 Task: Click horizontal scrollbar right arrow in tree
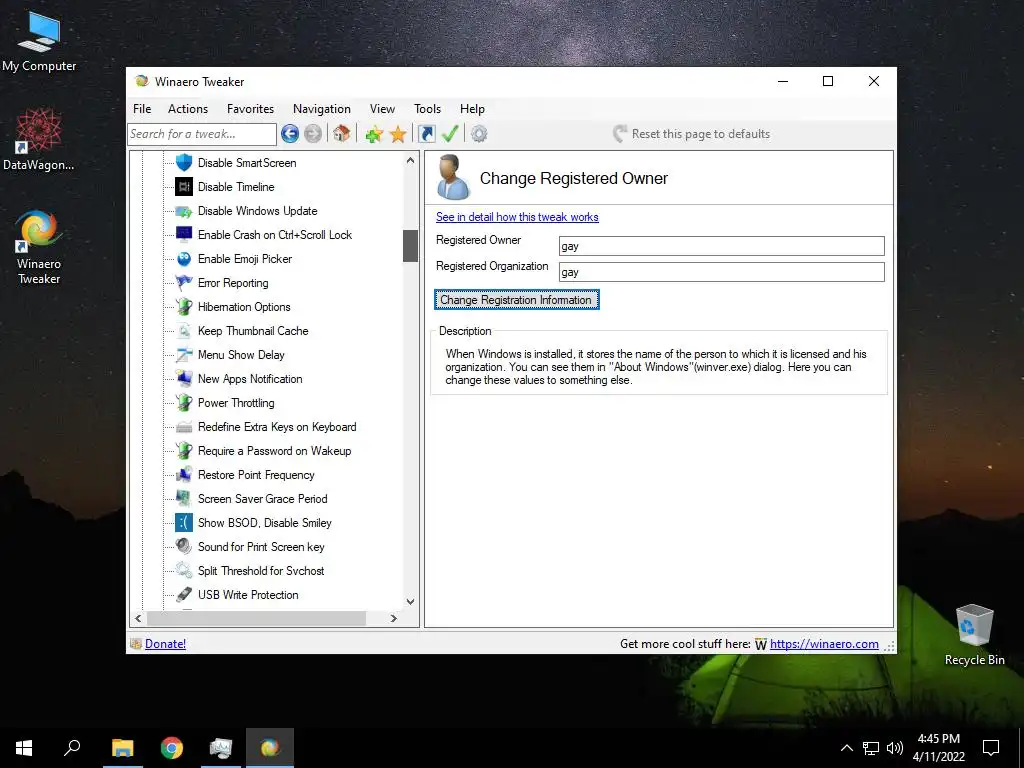(x=393, y=618)
